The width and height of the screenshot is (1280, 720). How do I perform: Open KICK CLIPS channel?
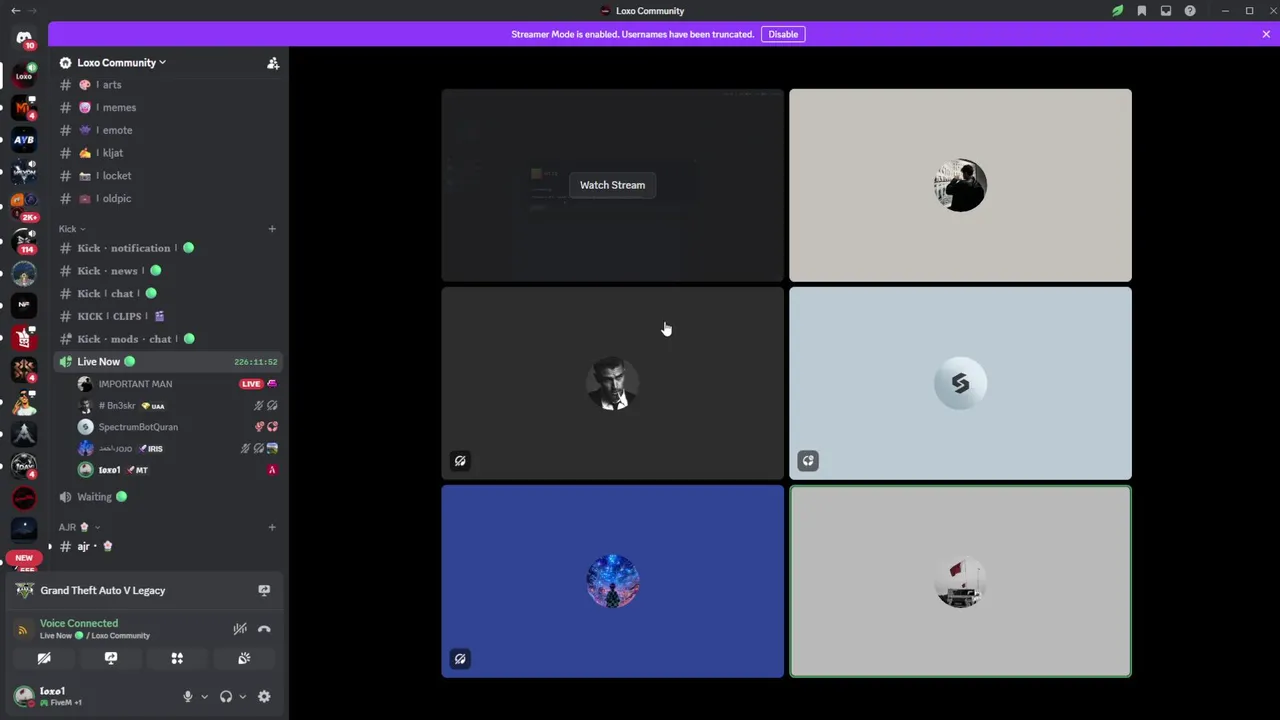[168, 316]
